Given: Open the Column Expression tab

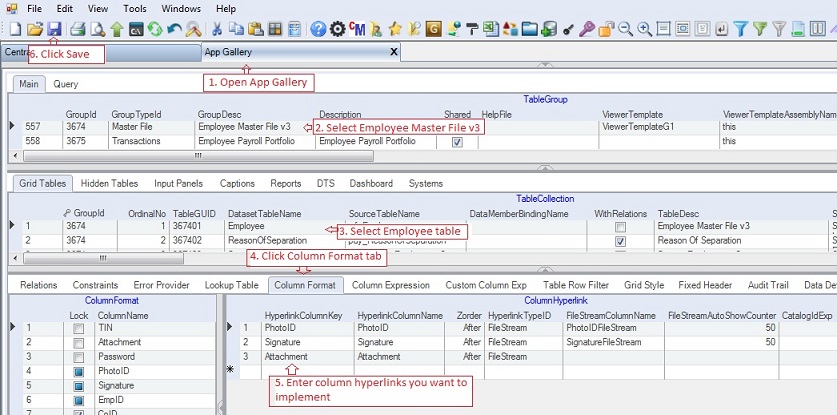Looking at the screenshot, I should pos(391,285).
